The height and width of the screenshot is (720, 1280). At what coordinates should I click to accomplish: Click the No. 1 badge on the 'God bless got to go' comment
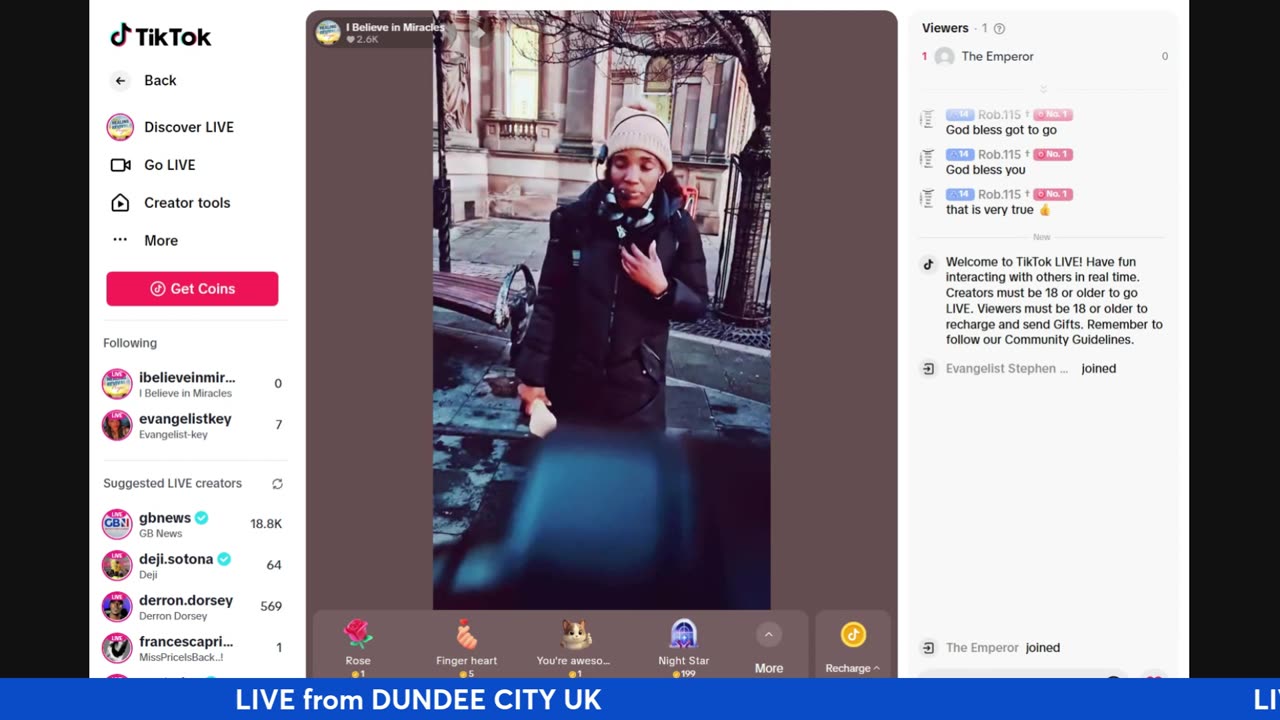pos(1053,115)
